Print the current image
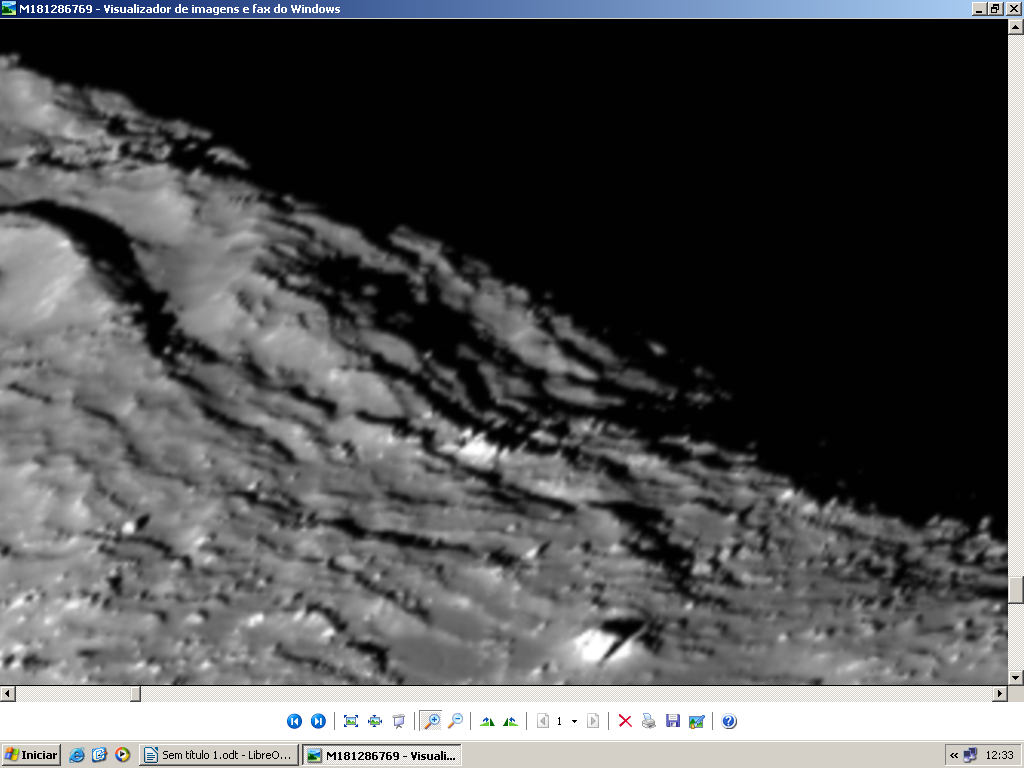The height and width of the screenshot is (768, 1024). pyautogui.click(x=649, y=721)
